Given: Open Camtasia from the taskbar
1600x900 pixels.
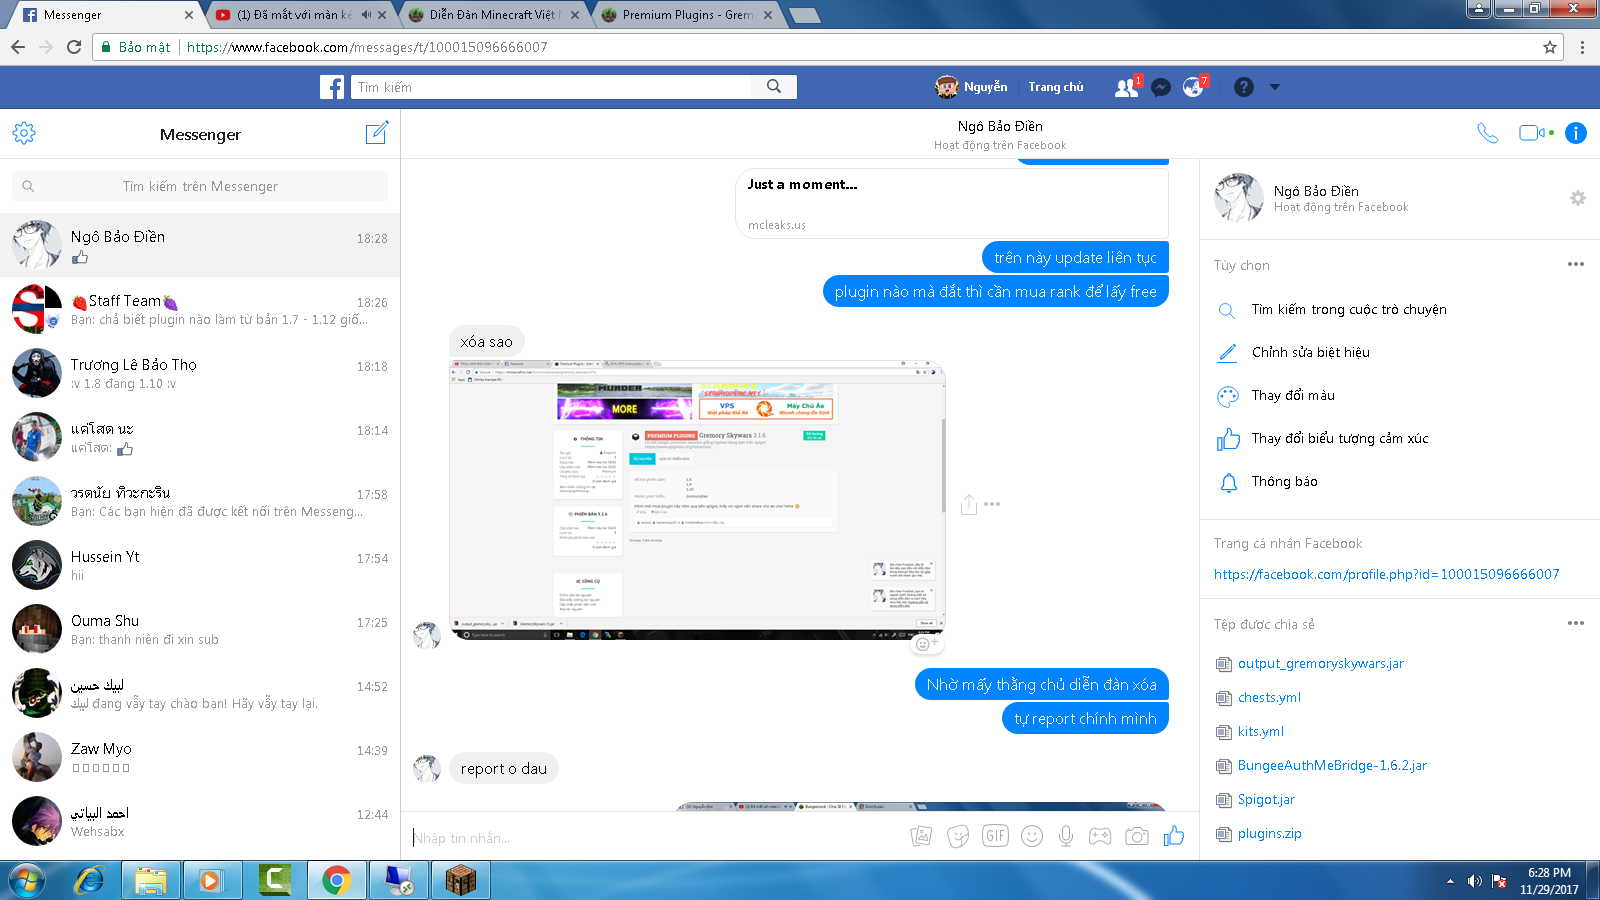Looking at the screenshot, I should [275, 880].
